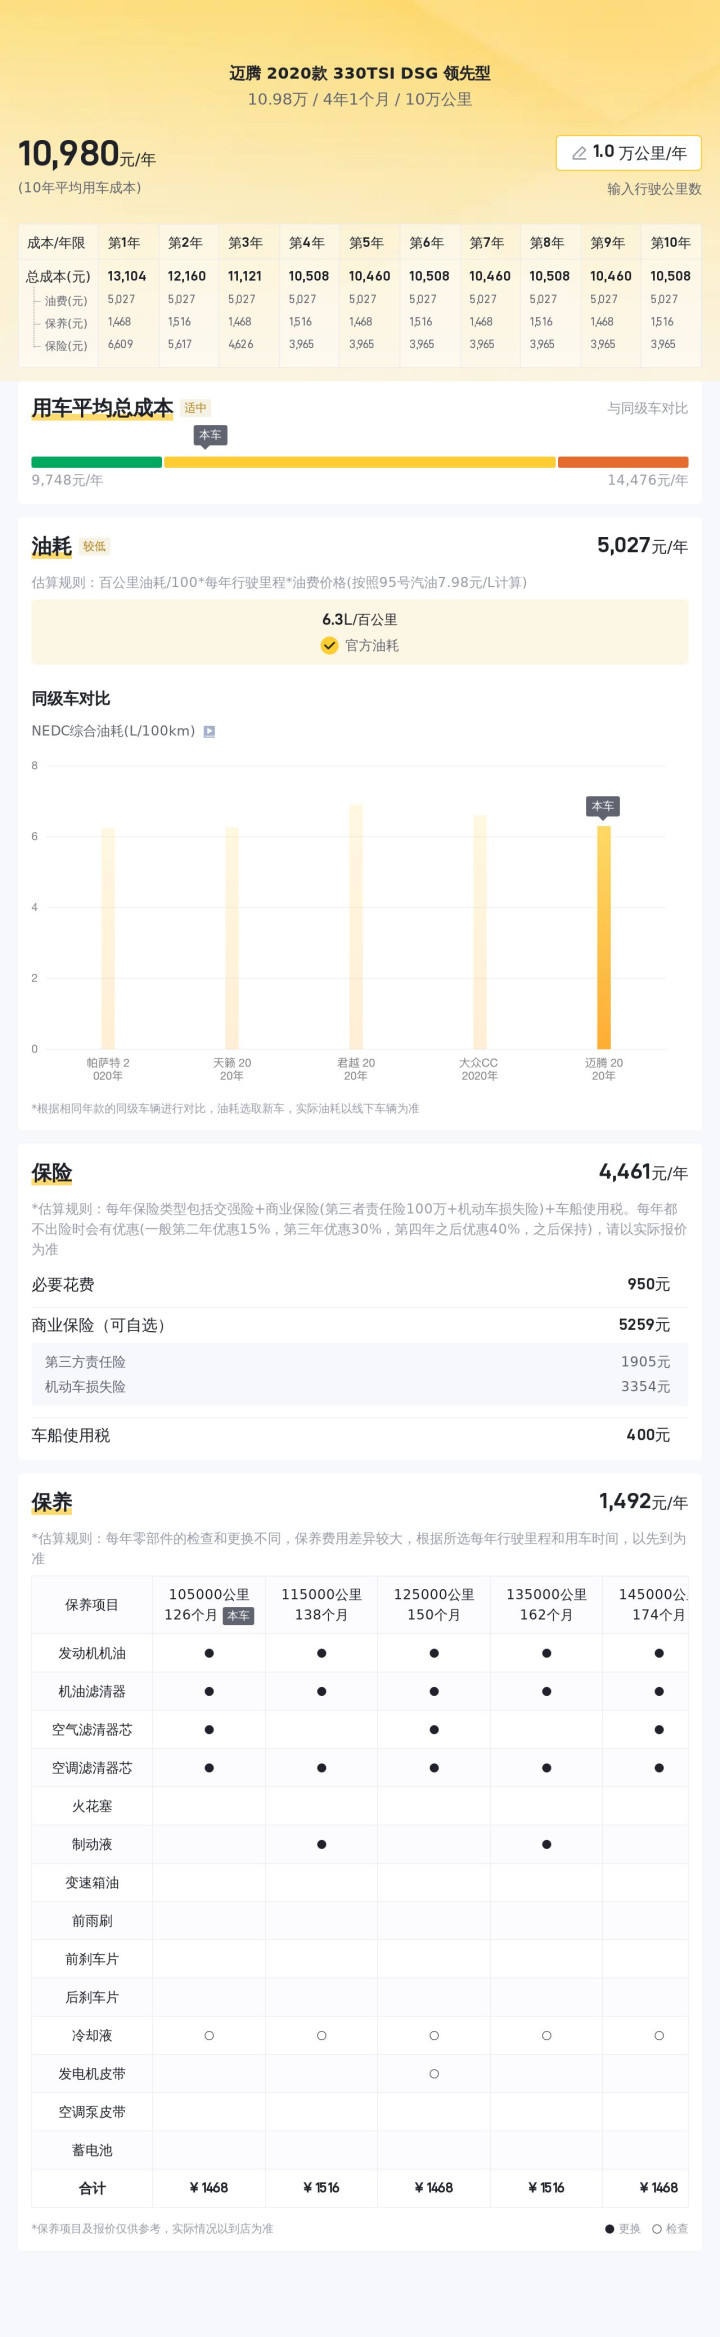Click the 发电机皮带 check circle at 125000公里

coord(434,2073)
